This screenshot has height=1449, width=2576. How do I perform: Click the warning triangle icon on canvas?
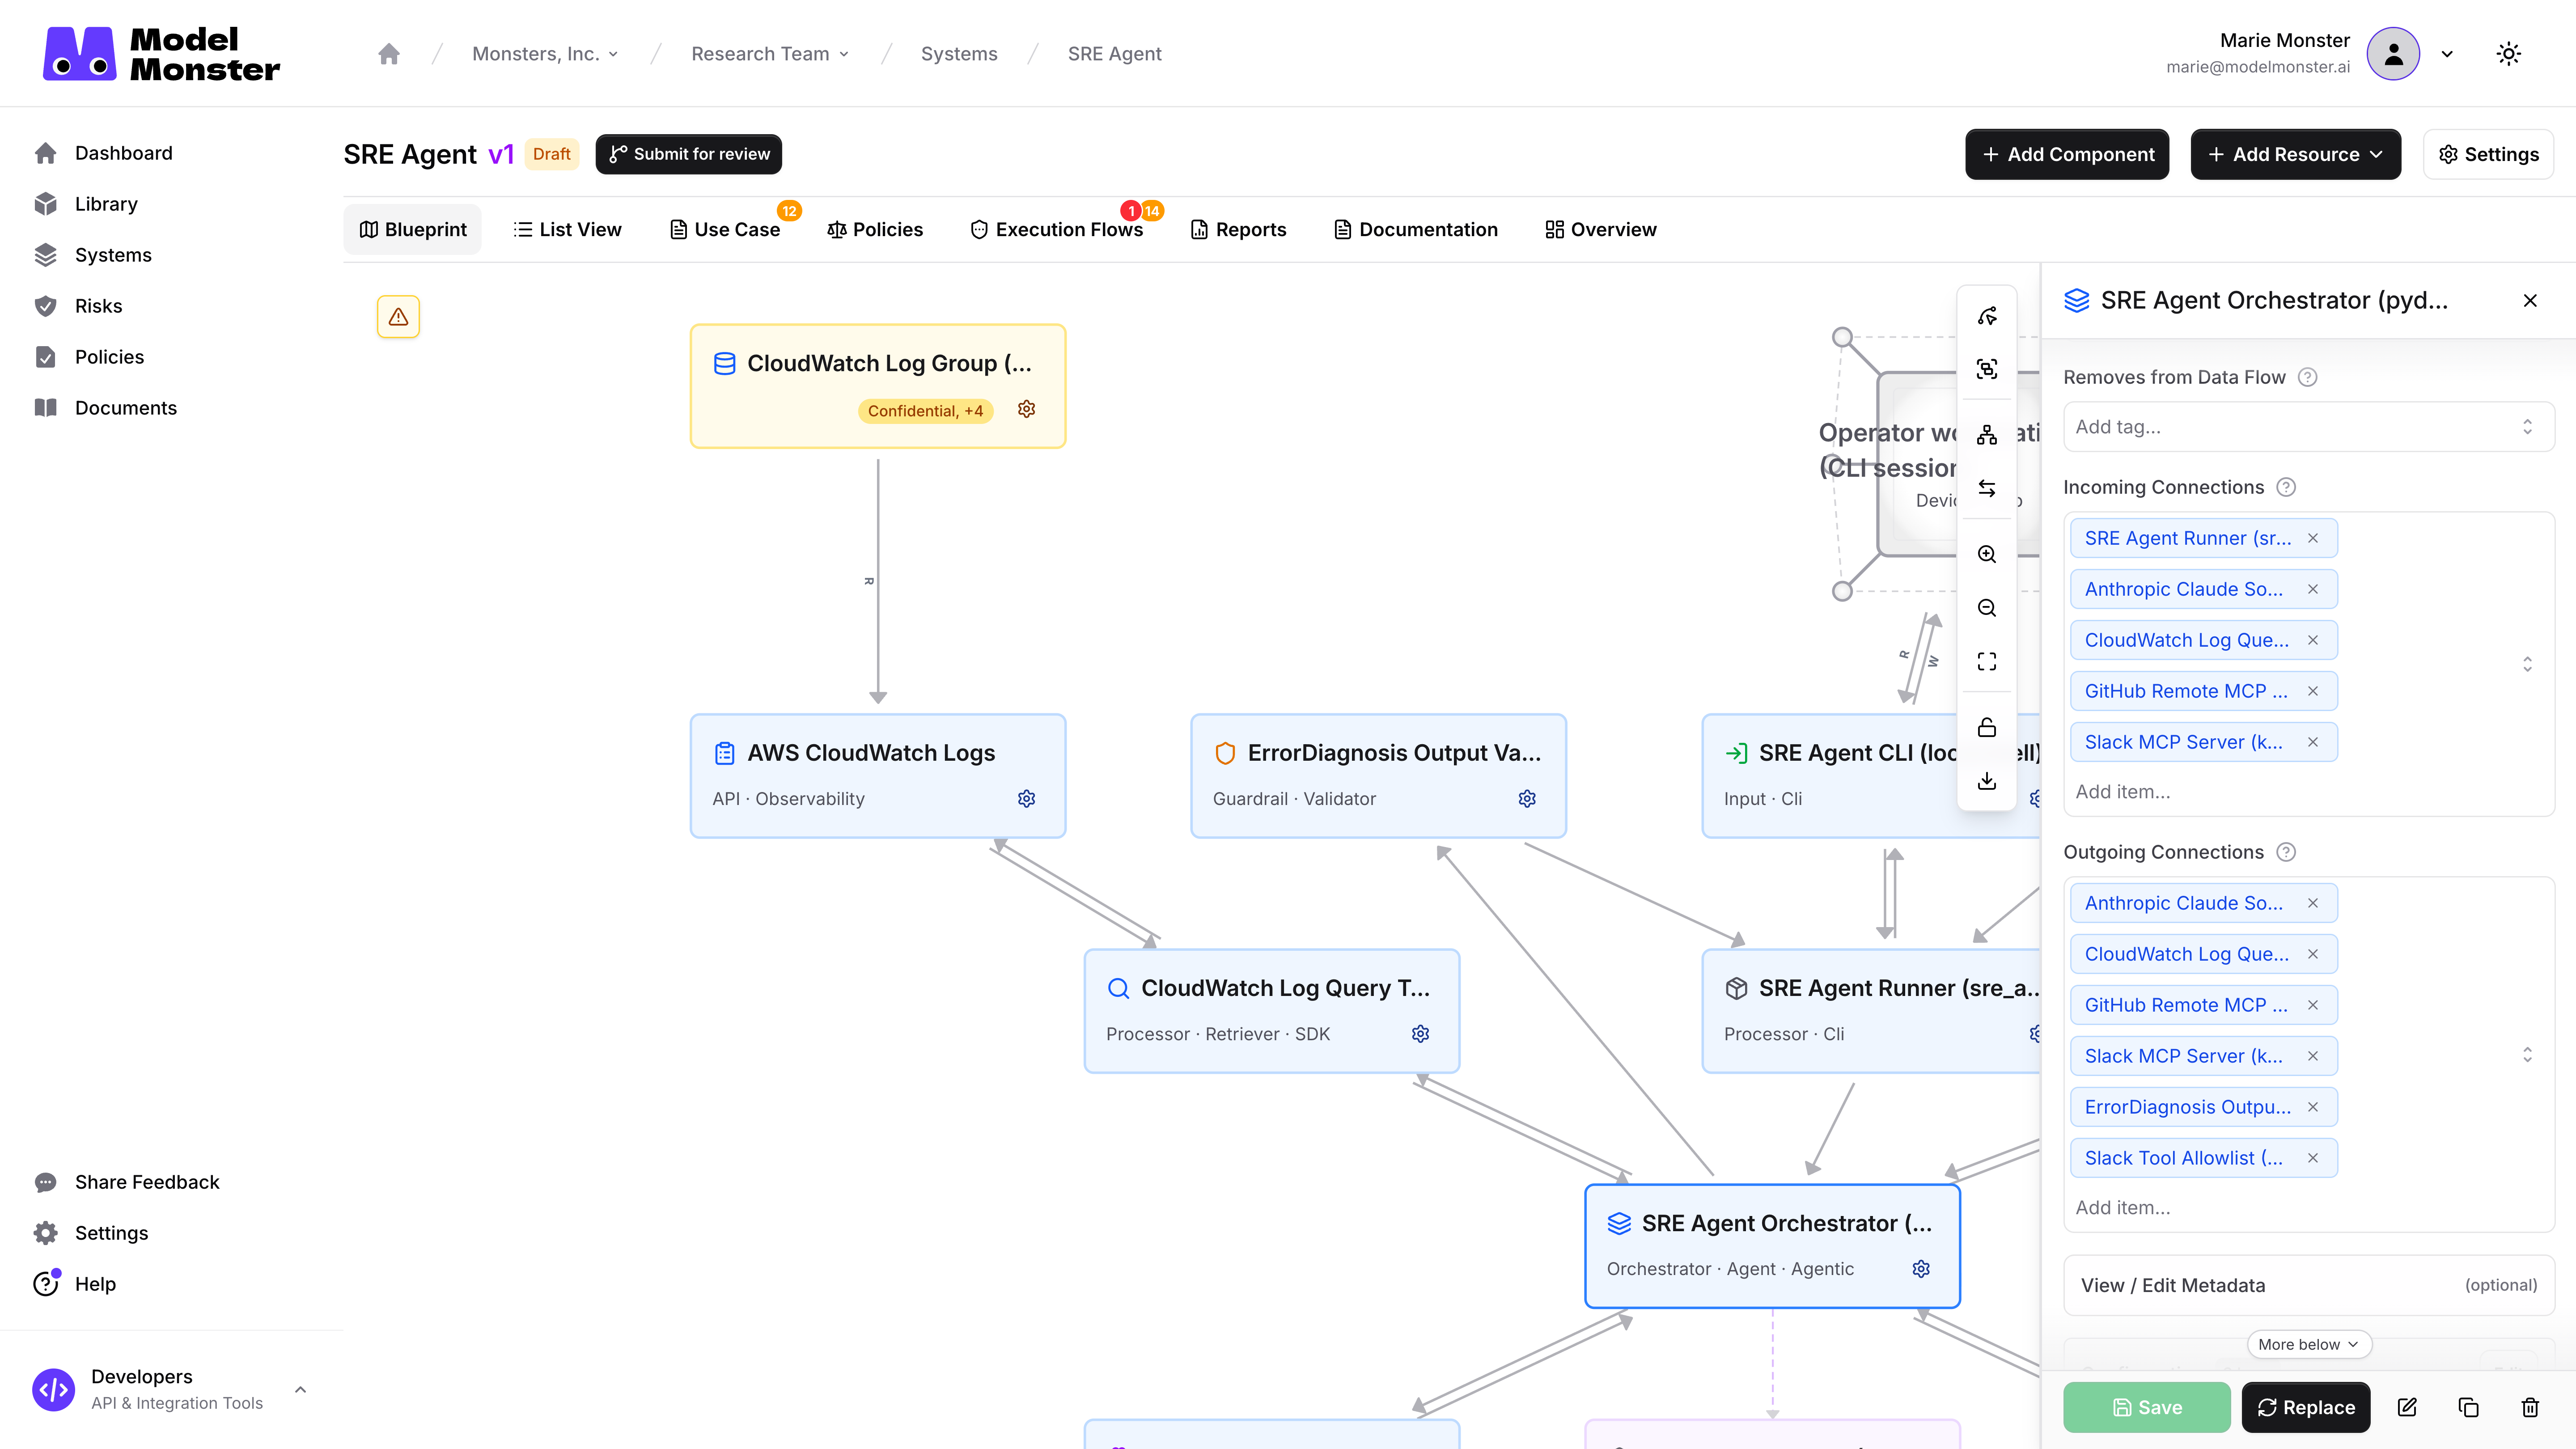pyautogui.click(x=398, y=317)
